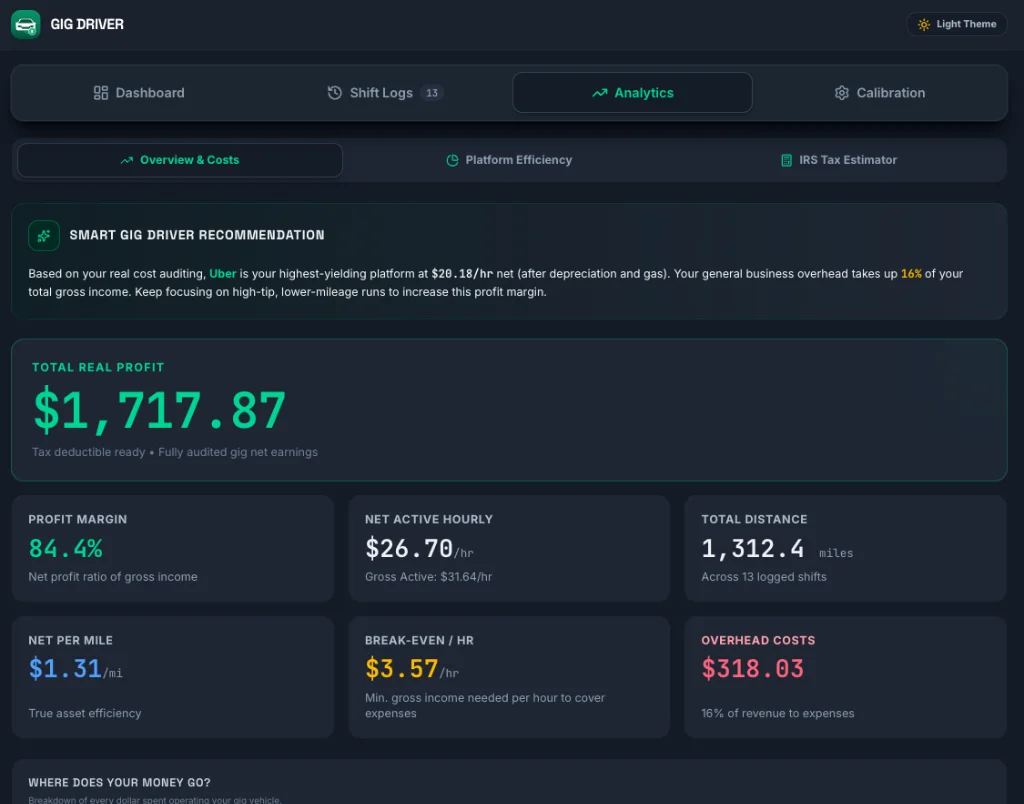Open the Shift Logs tab
The height and width of the screenshot is (804, 1024).
pyautogui.click(x=385, y=93)
